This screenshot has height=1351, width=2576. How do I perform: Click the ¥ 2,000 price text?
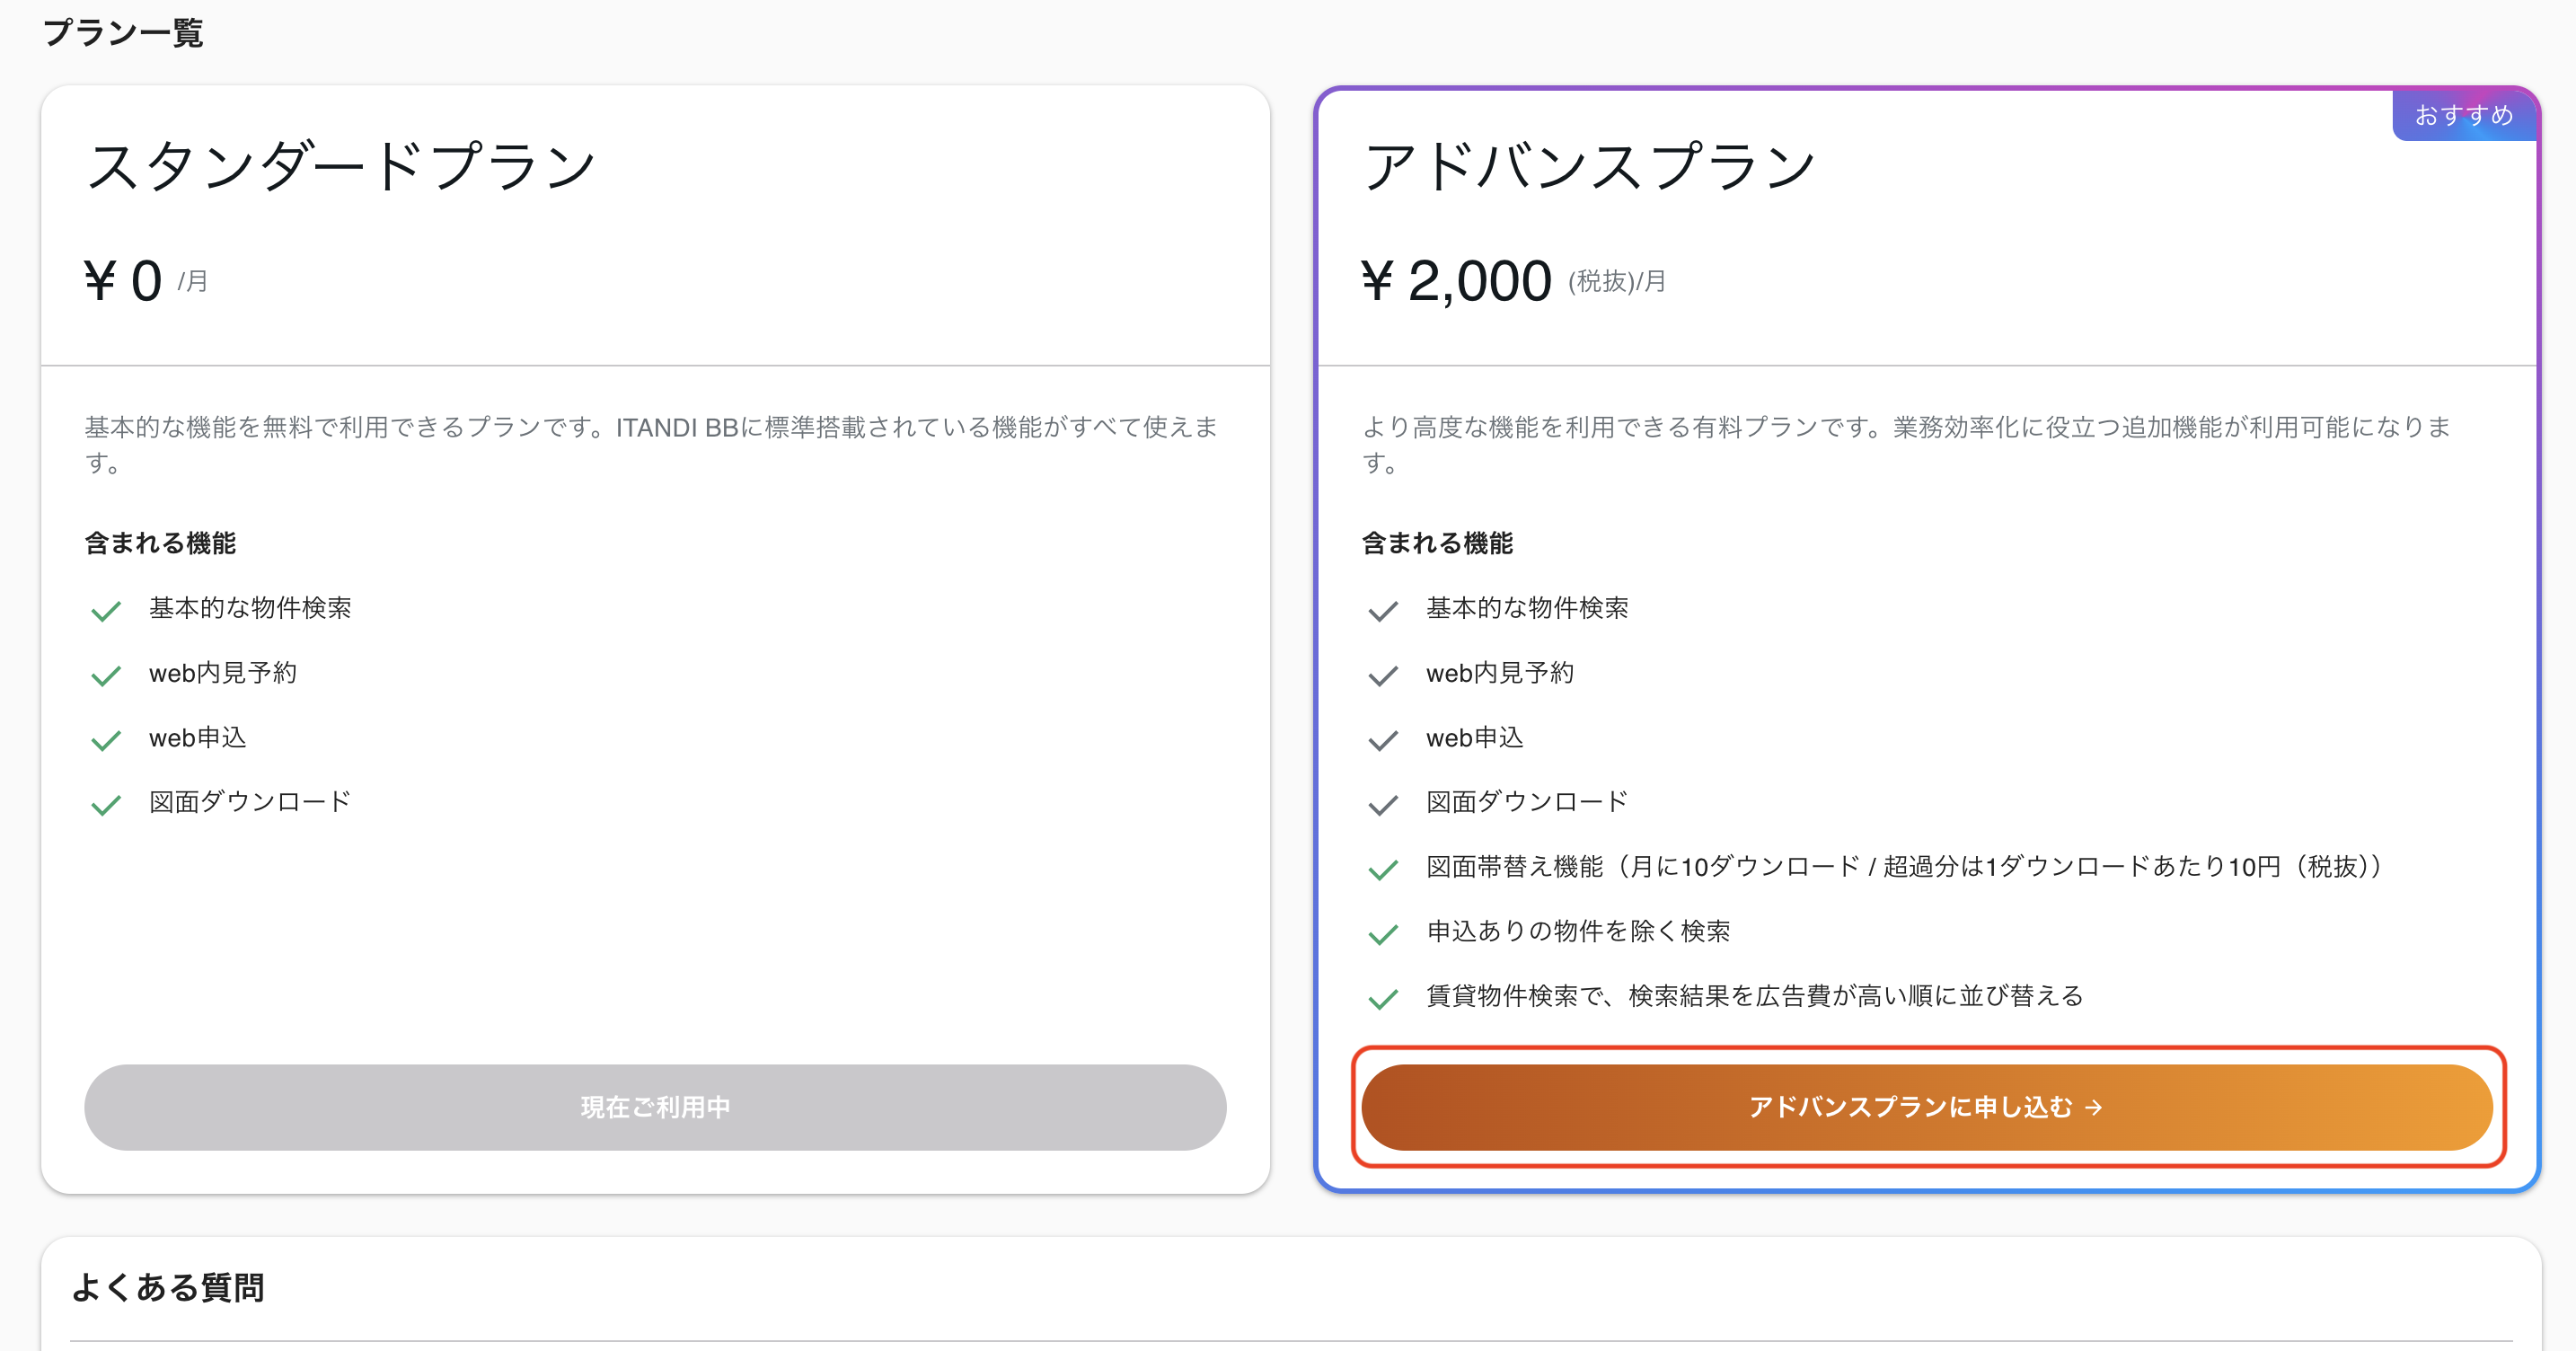1456,281
